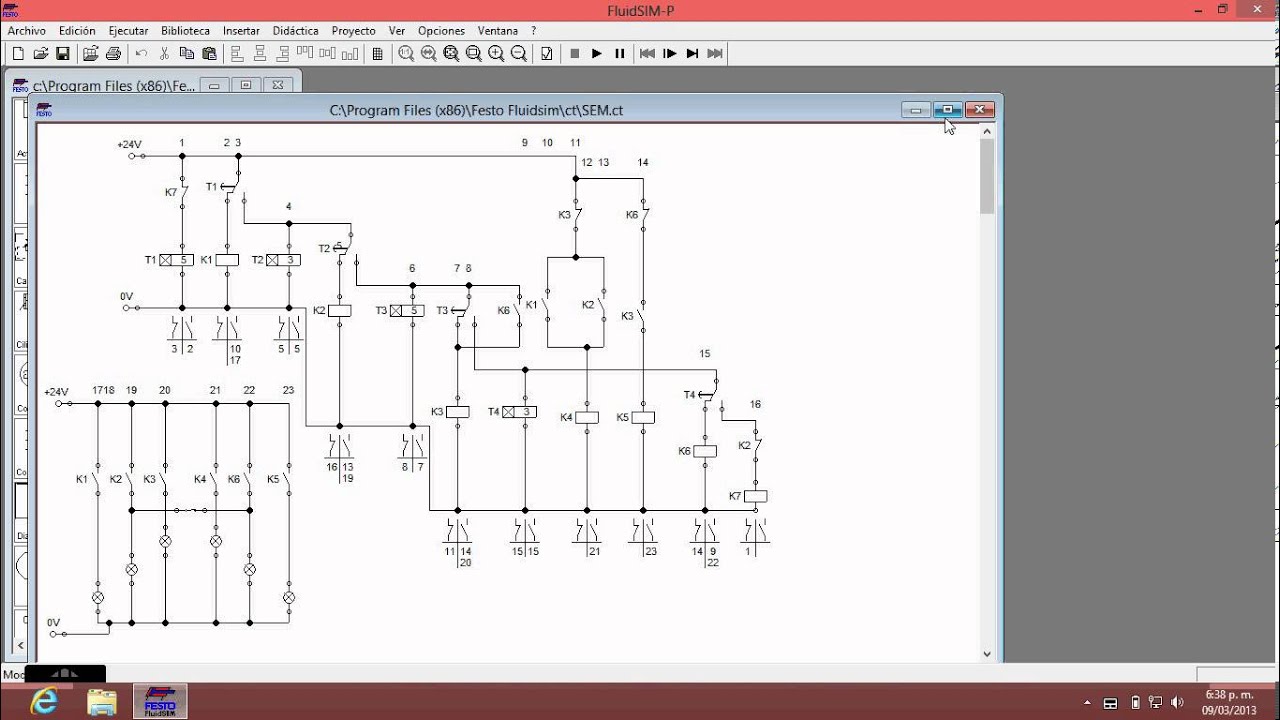This screenshot has height=720, width=1280.
Task: Cut the selection with the scissors icon
Action: click(164, 54)
